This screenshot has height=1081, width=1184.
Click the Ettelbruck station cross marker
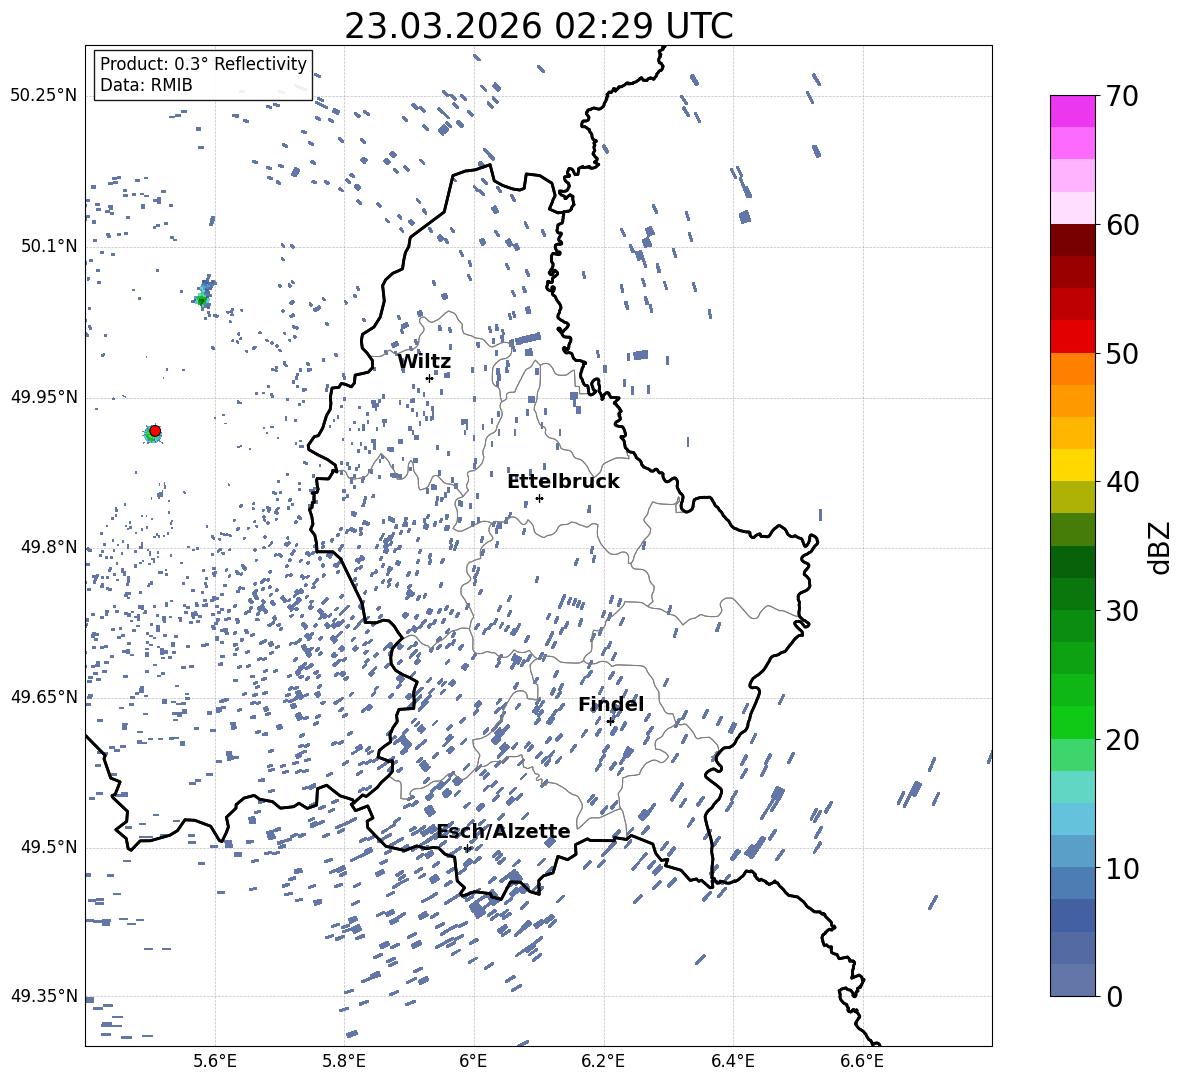point(539,498)
